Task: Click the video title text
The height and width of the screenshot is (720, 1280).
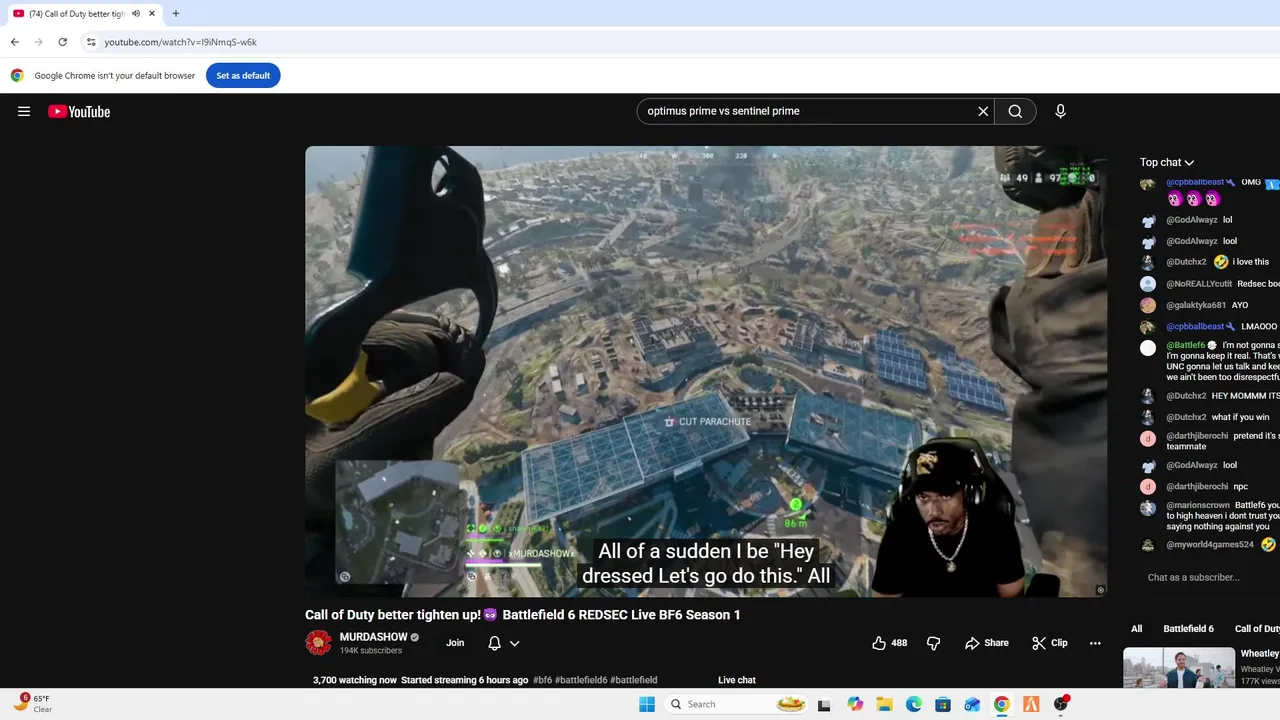Action: (x=523, y=615)
